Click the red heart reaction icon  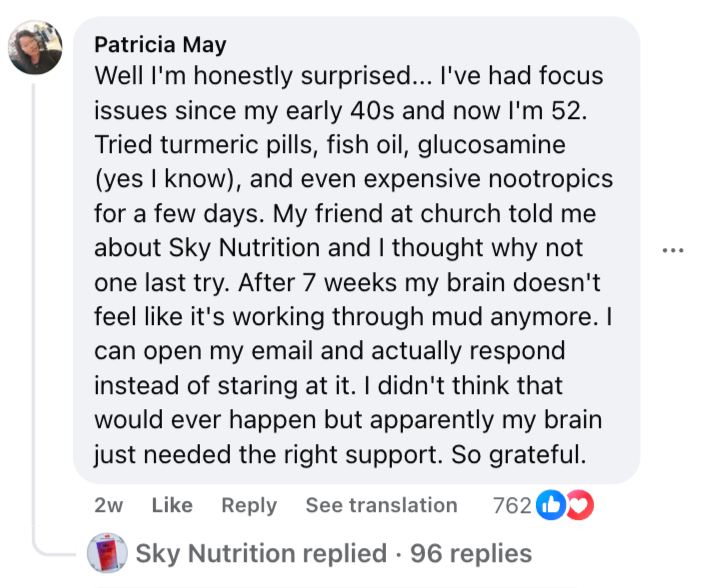pyautogui.click(x=579, y=506)
